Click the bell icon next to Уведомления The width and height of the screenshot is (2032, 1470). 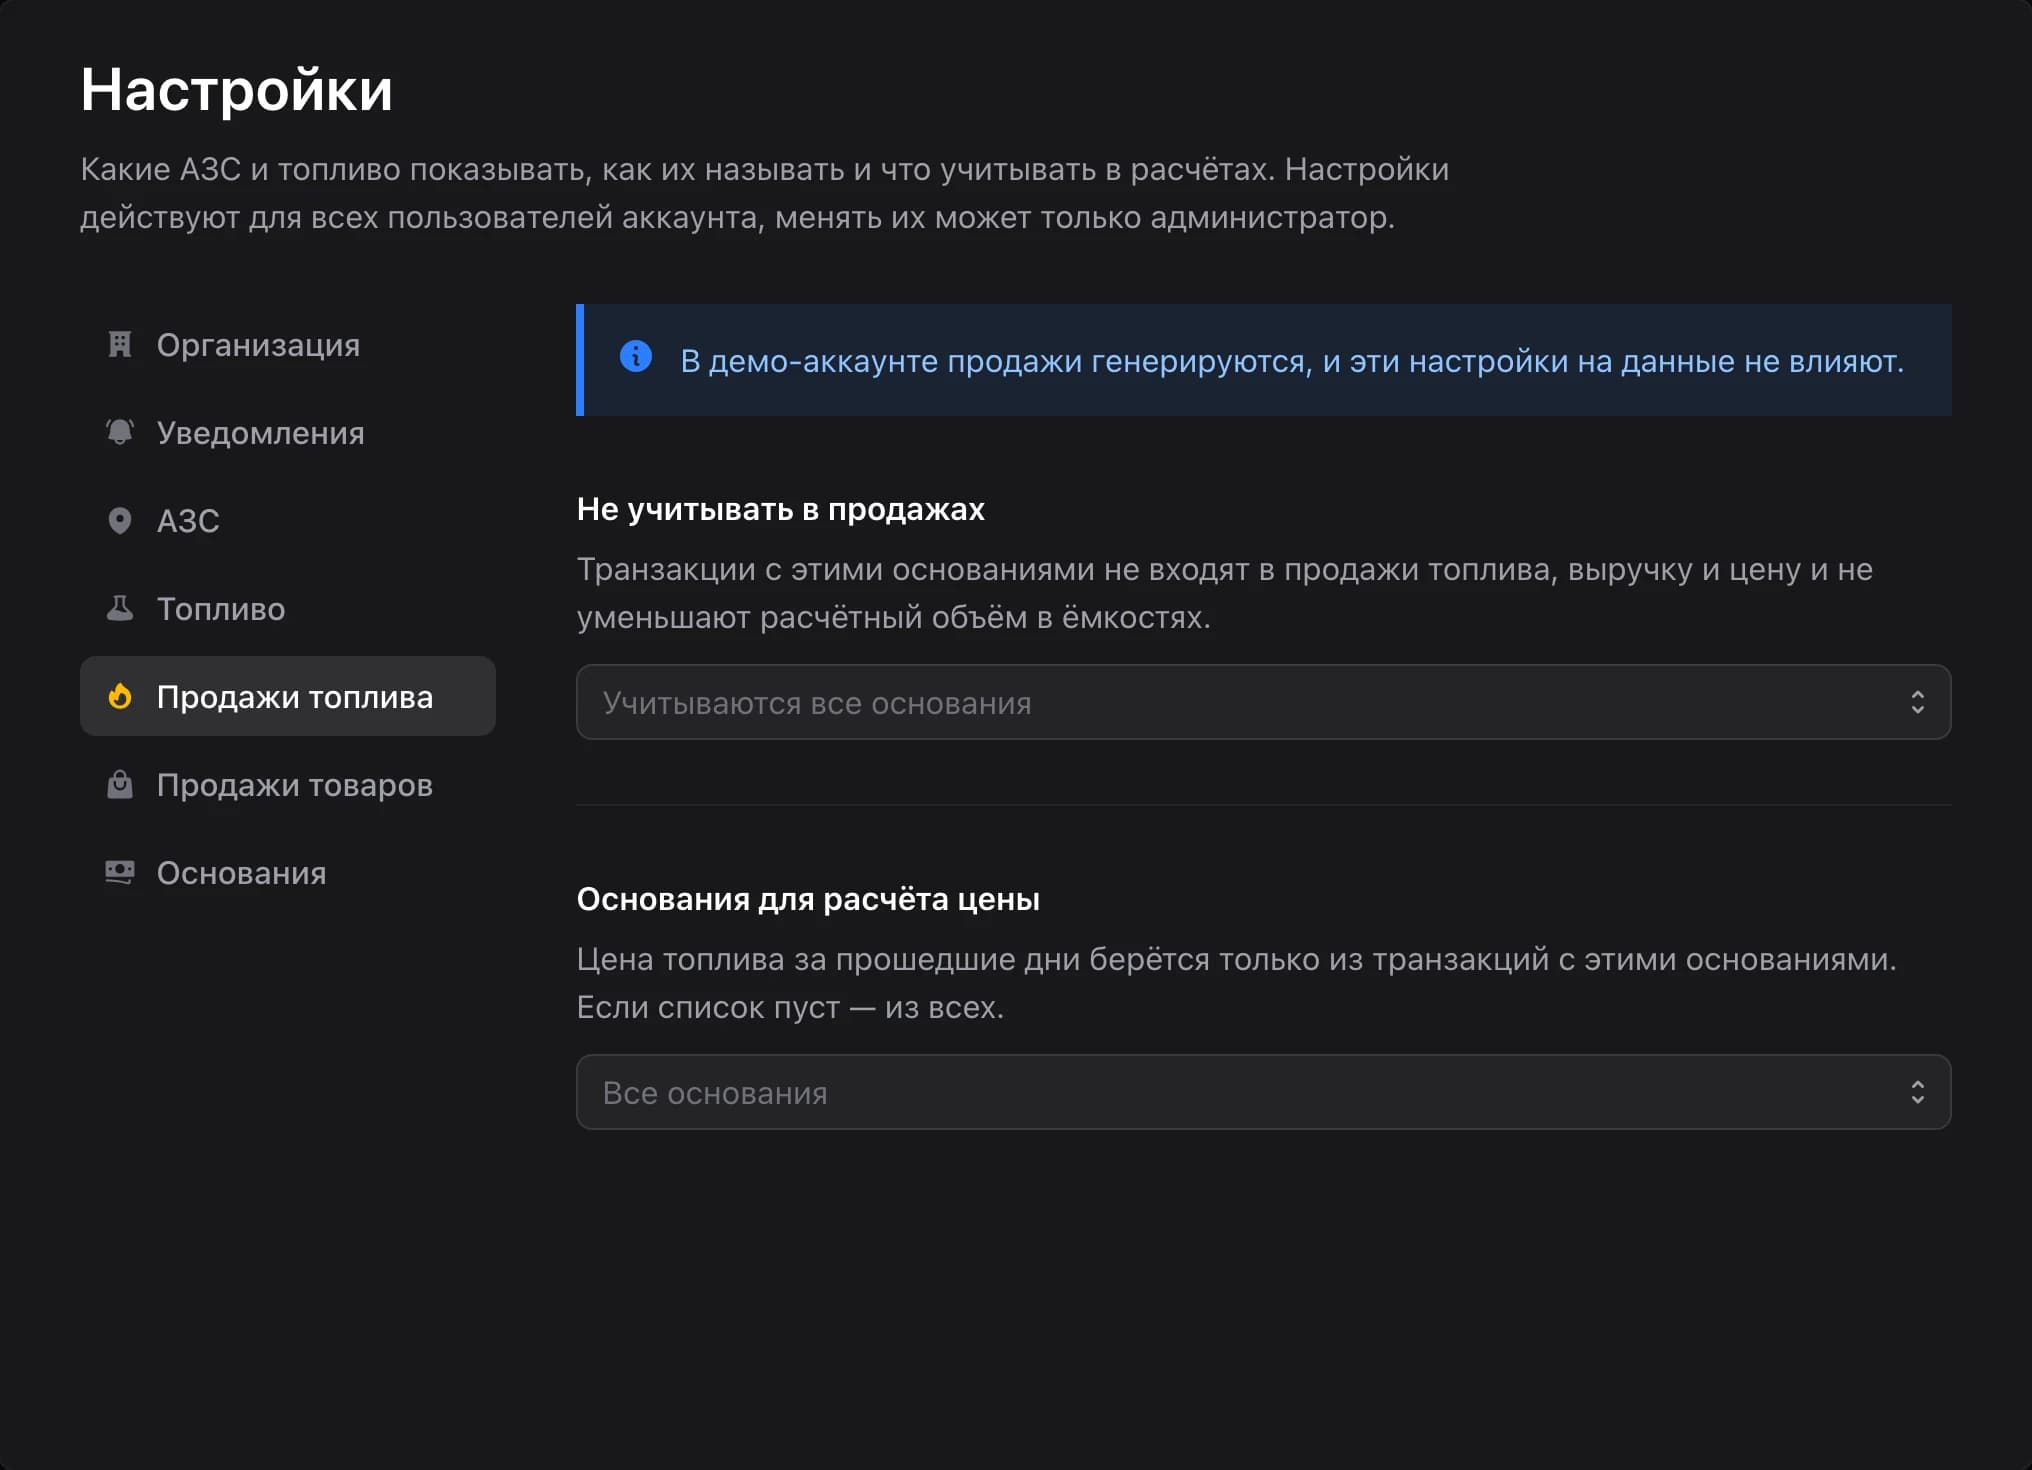tap(120, 433)
